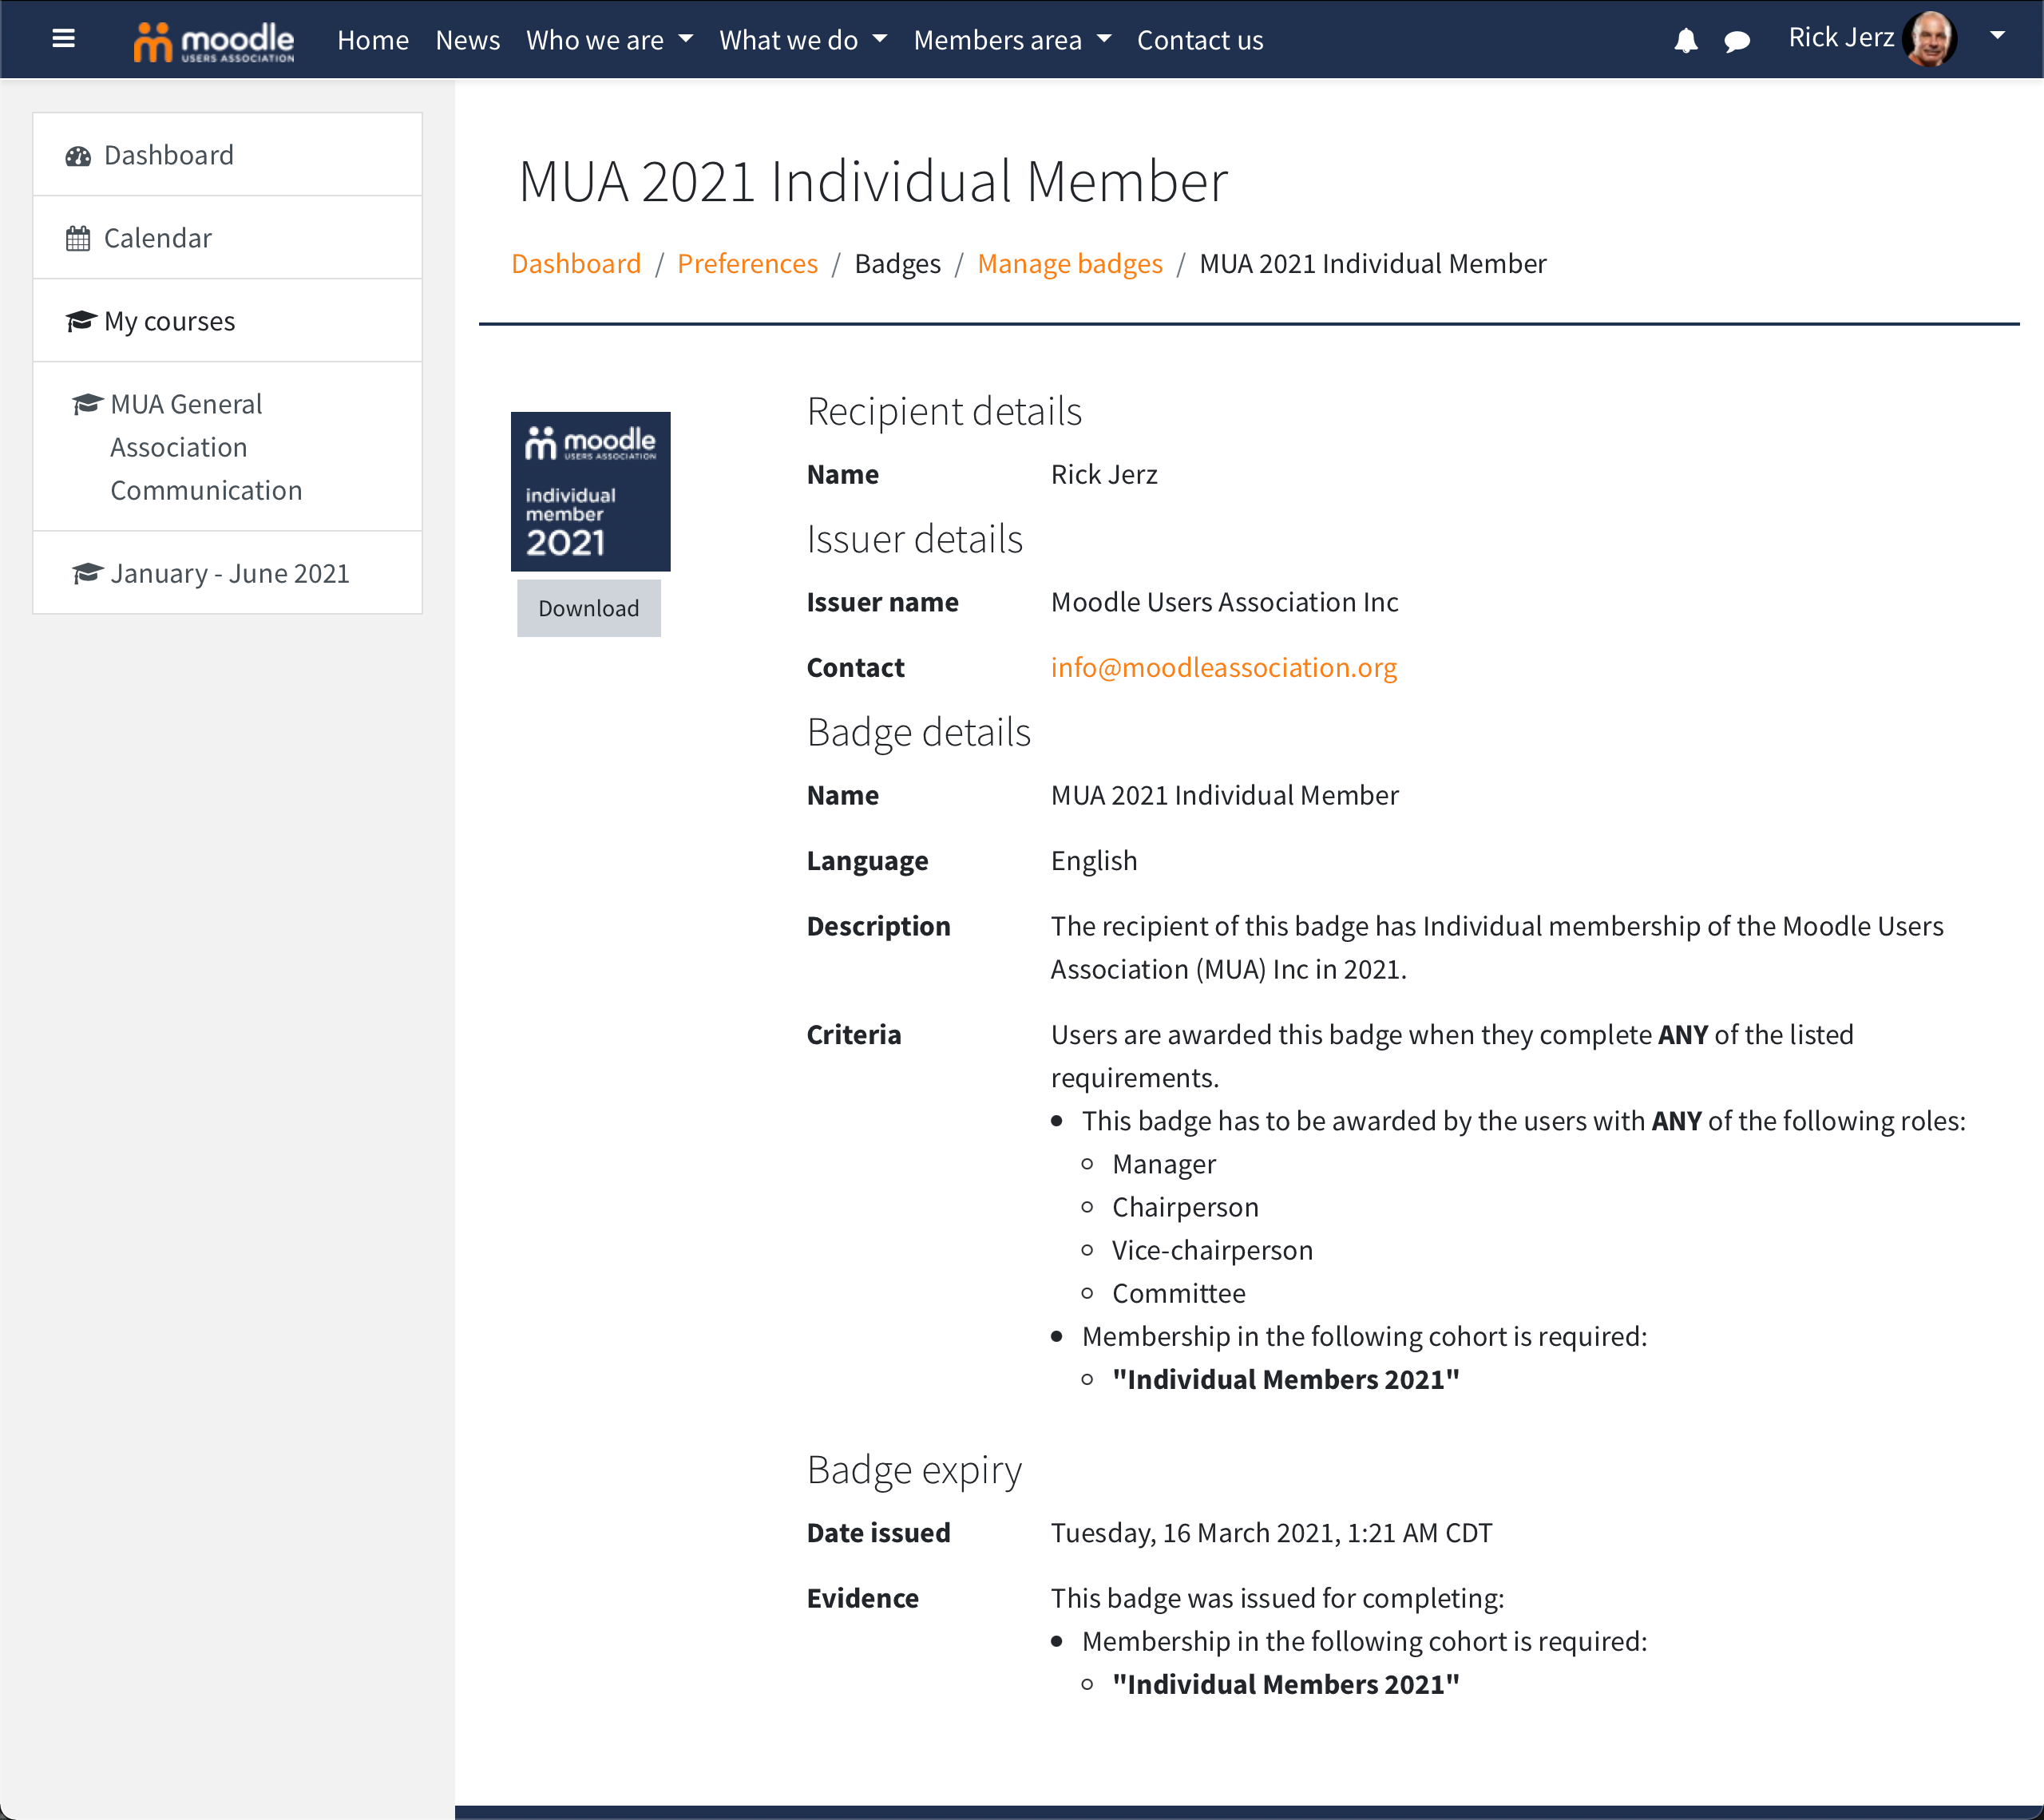Click the January - June 2021 course icon
The image size is (2044, 1820).
(x=87, y=573)
